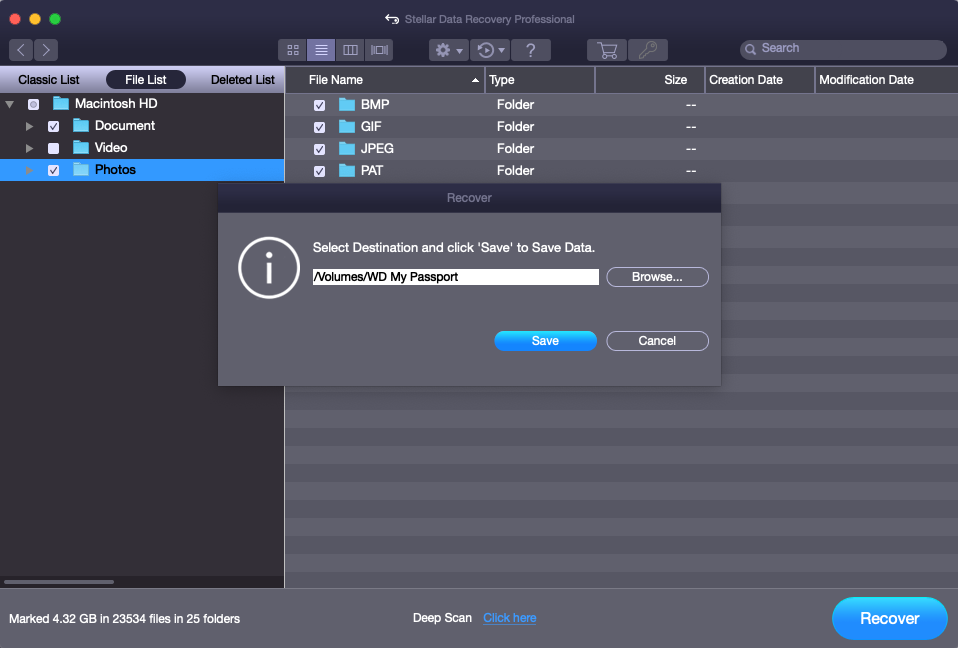The height and width of the screenshot is (648, 958).
Task: Click the Deep Scan 'Click here' link
Action: 510,617
